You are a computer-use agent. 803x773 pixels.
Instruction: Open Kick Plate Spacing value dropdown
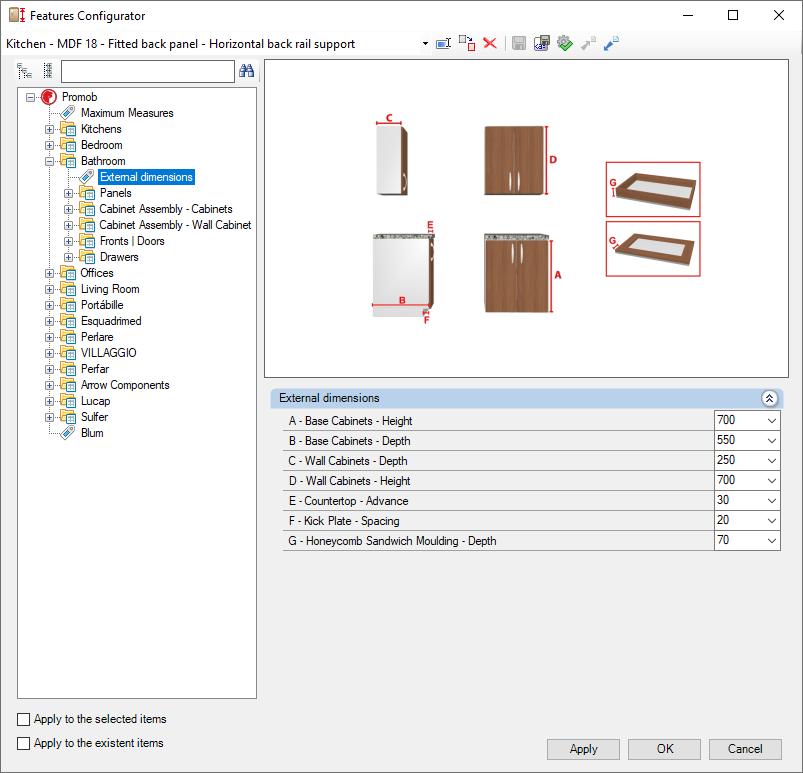pos(772,521)
